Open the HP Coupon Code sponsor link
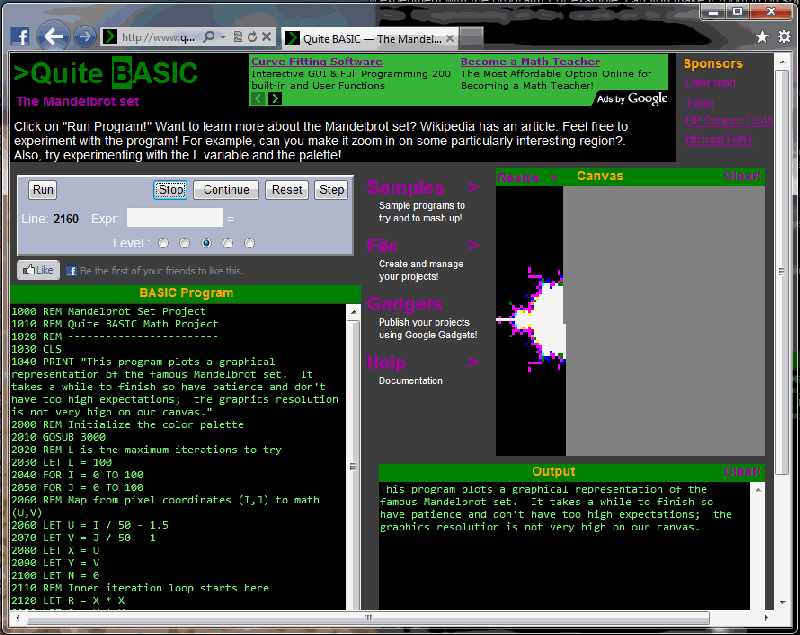800x635 pixels. [x=729, y=120]
